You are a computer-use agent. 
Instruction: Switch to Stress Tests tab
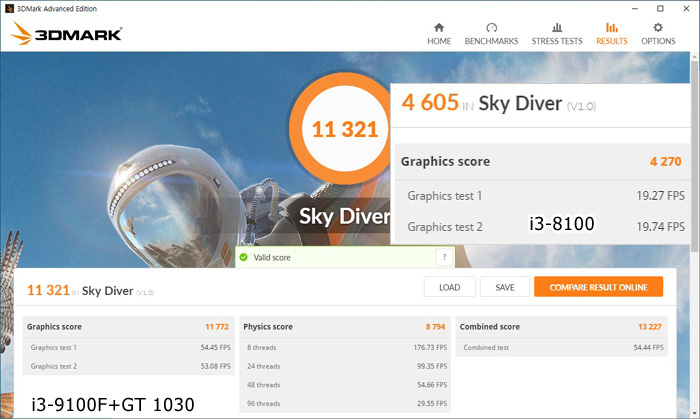[x=557, y=34]
